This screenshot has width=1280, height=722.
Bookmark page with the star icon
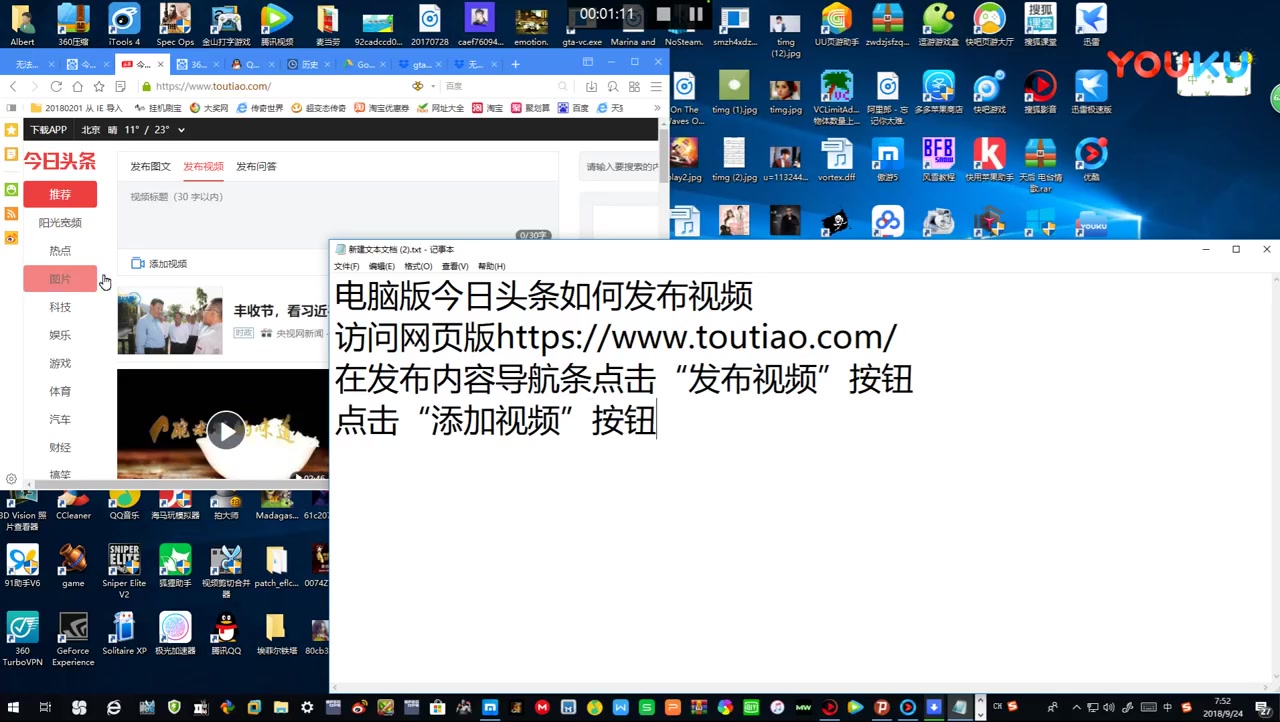click(x=99, y=87)
